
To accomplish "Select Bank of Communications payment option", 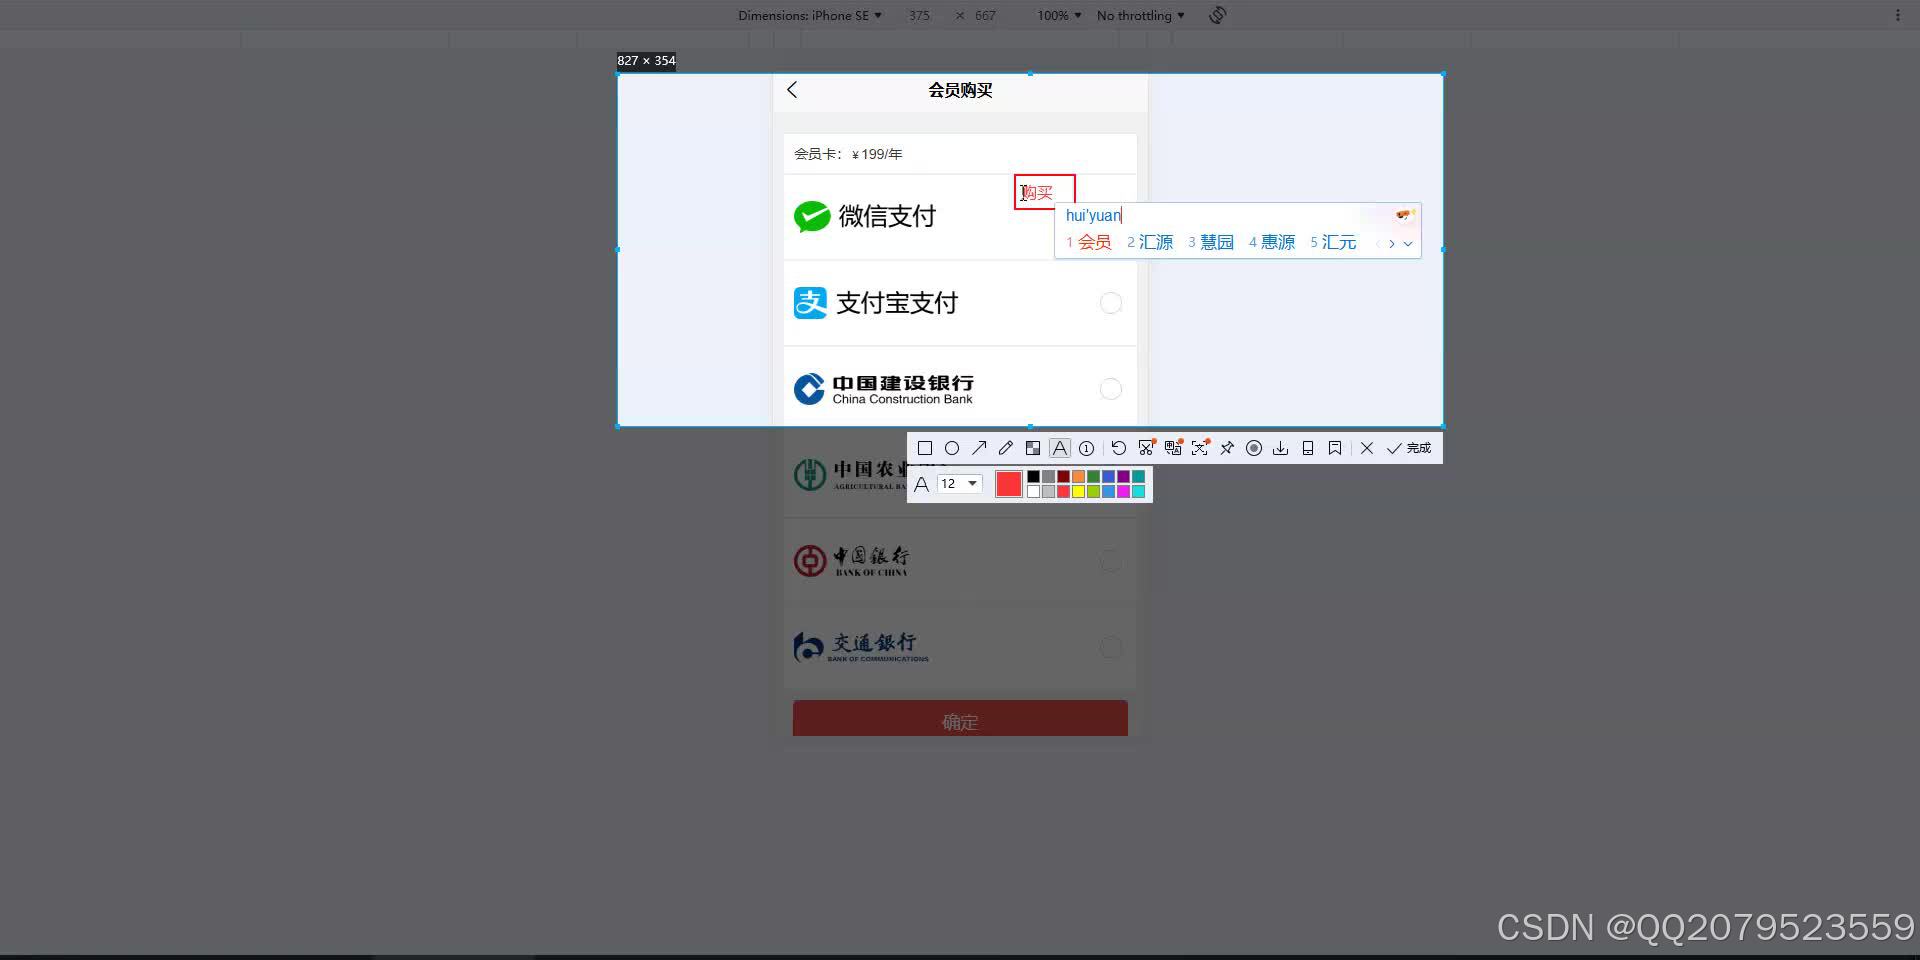I will pyautogui.click(x=1110, y=647).
